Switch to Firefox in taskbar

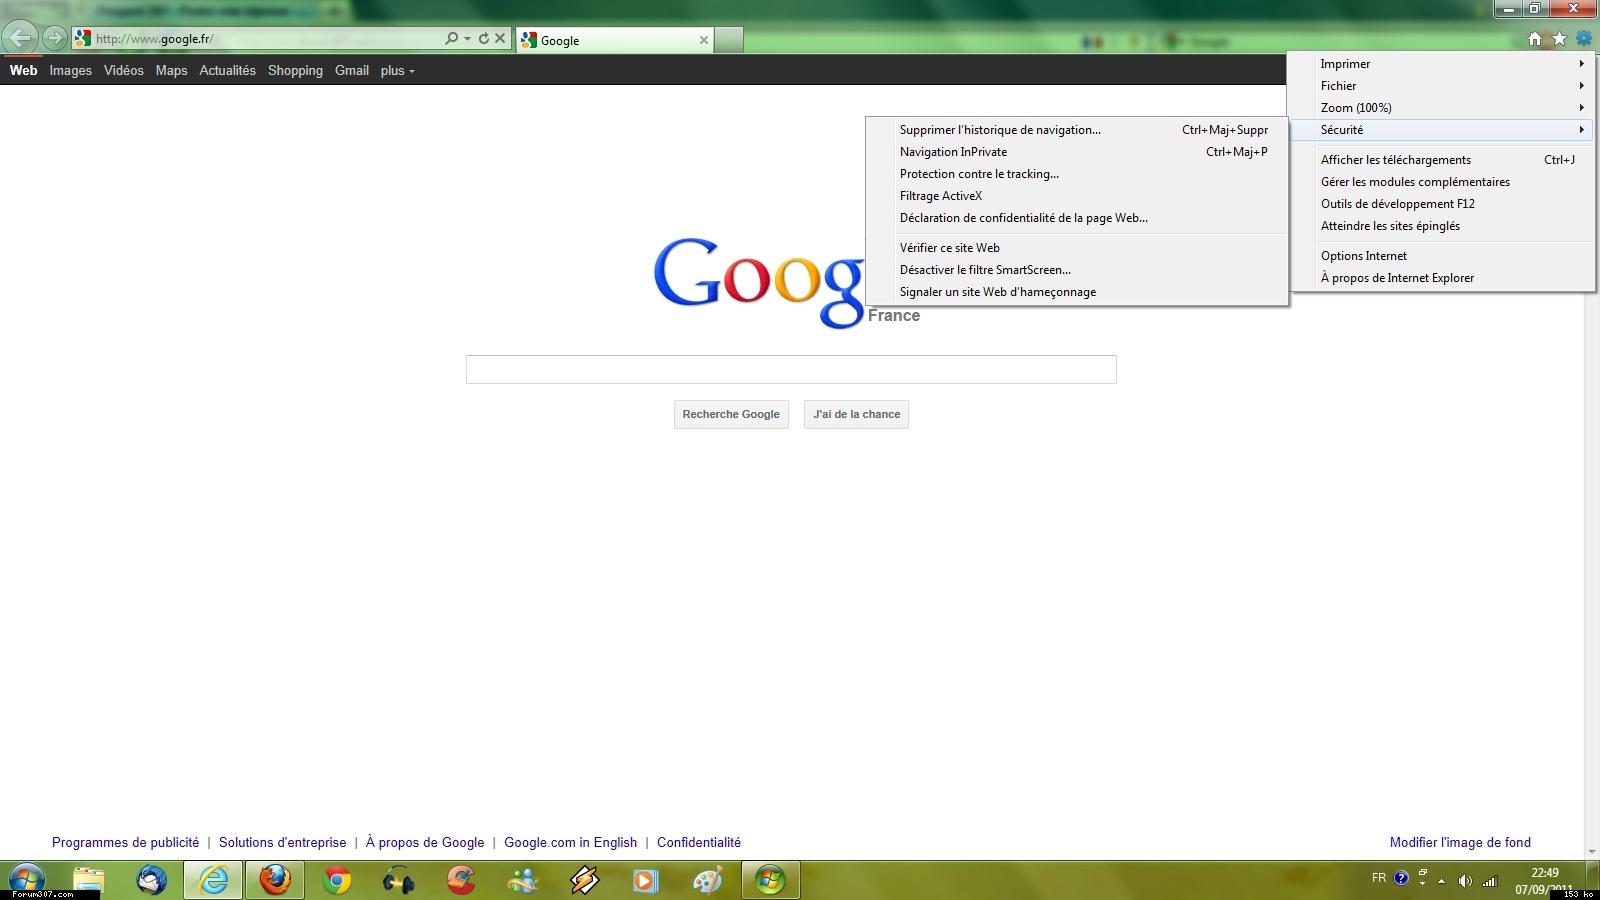click(275, 880)
